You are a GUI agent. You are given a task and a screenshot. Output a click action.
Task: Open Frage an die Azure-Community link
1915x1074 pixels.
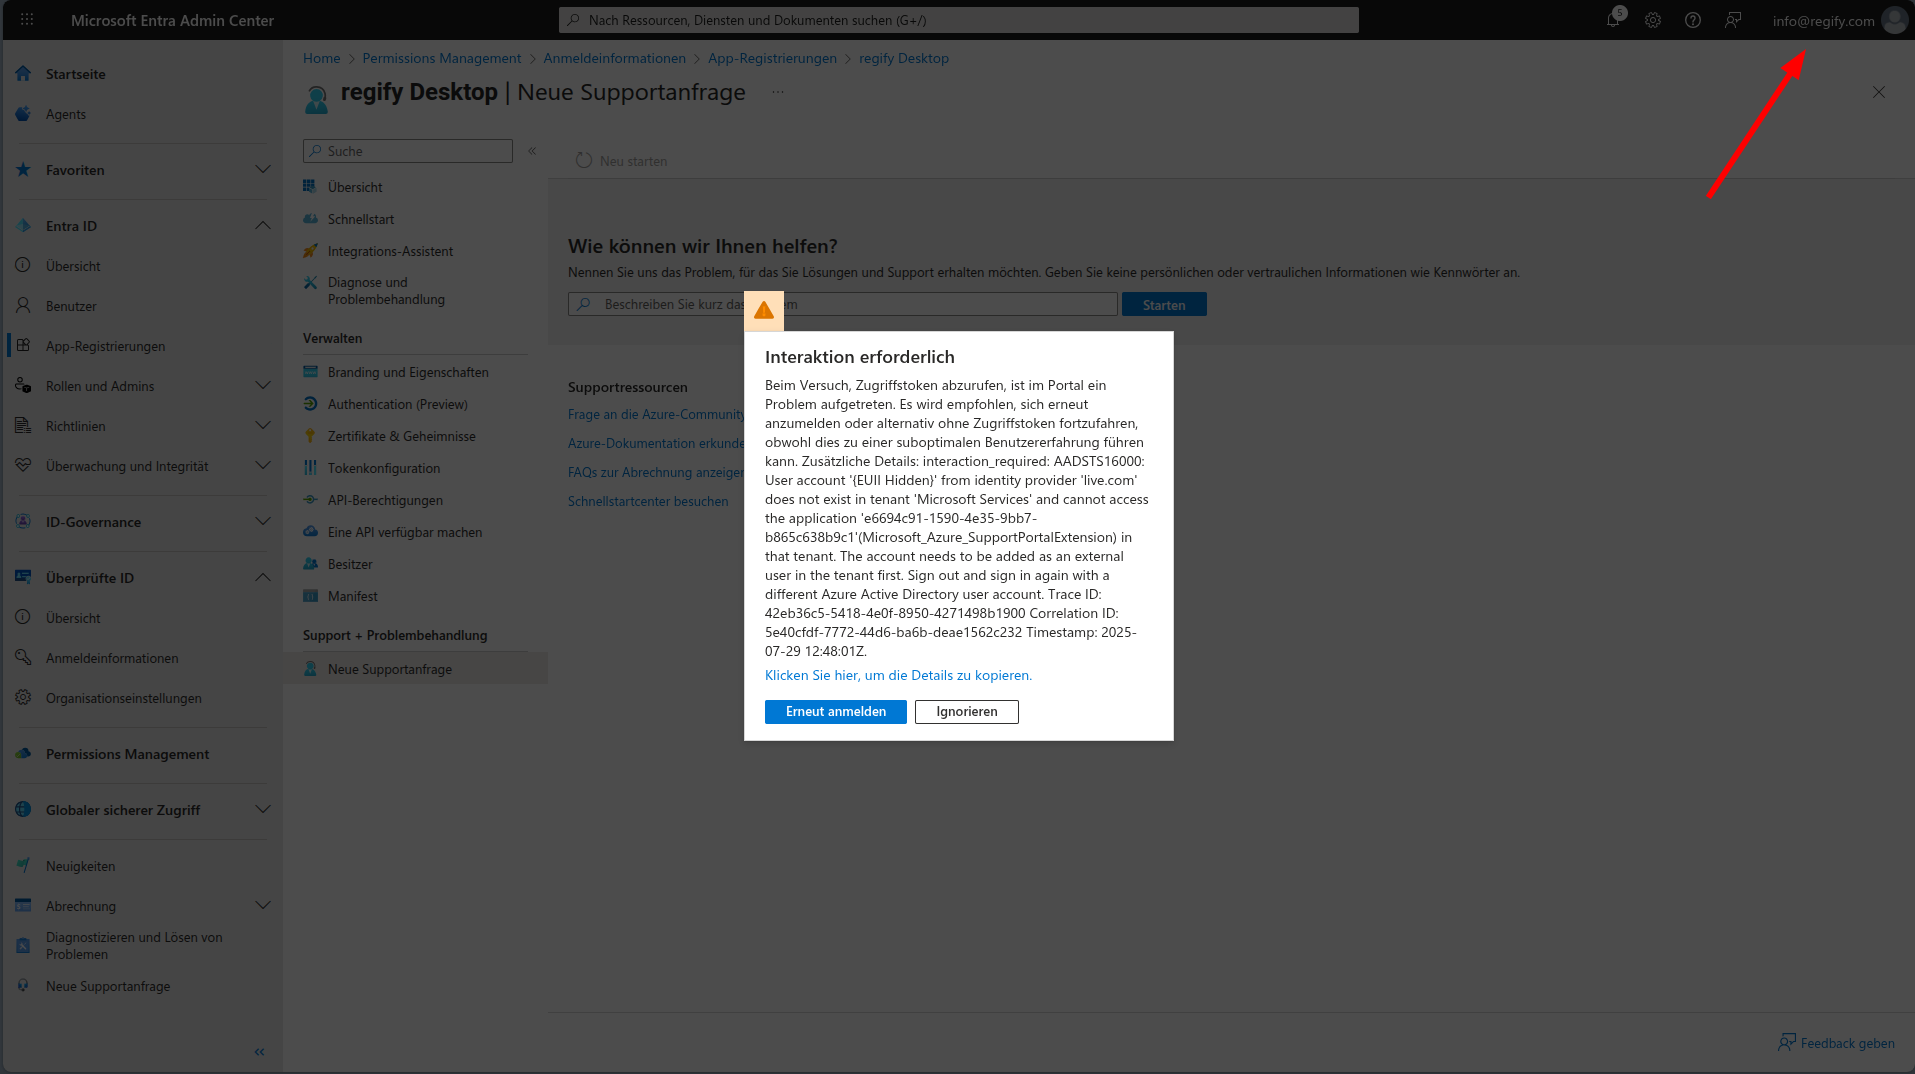tap(656, 415)
